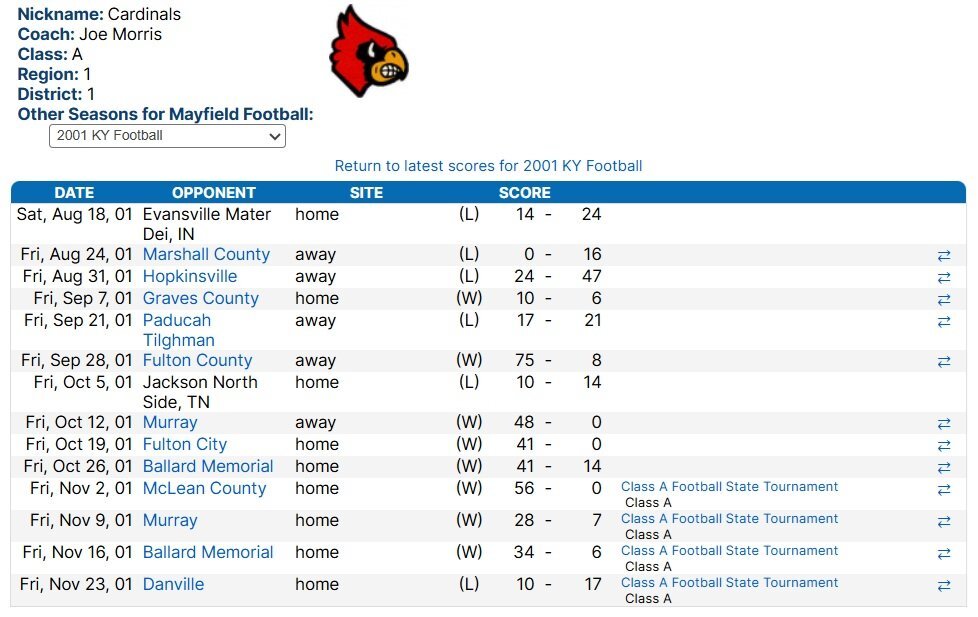The width and height of the screenshot is (978, 617).
Task: Click the OPPONENT column header
Action: point(214,193)
